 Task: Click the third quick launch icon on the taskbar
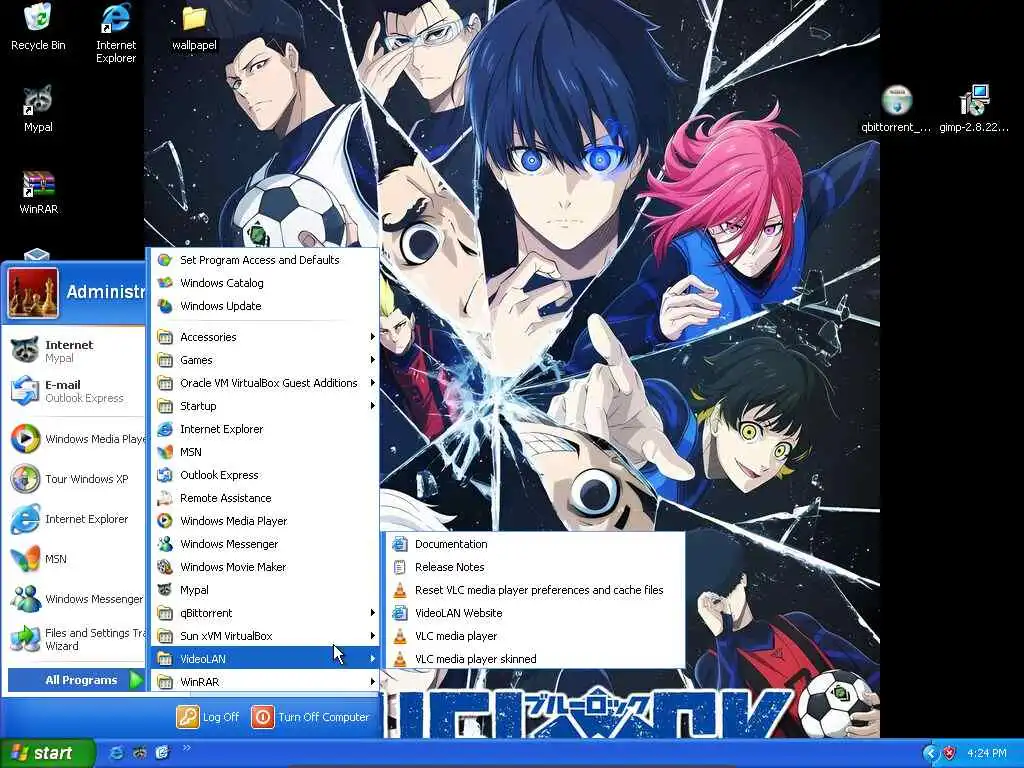162,753
